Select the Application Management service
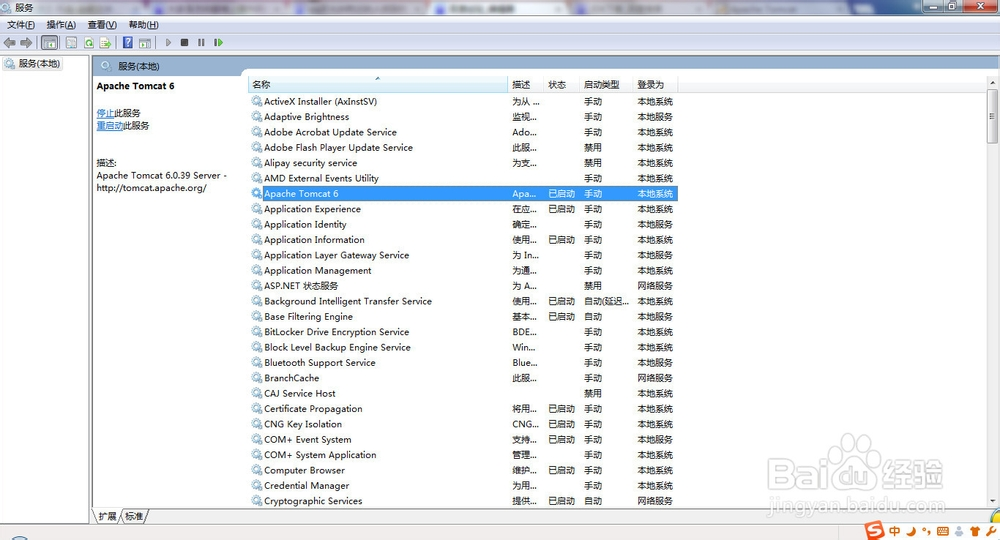 (x=462, y=270)
